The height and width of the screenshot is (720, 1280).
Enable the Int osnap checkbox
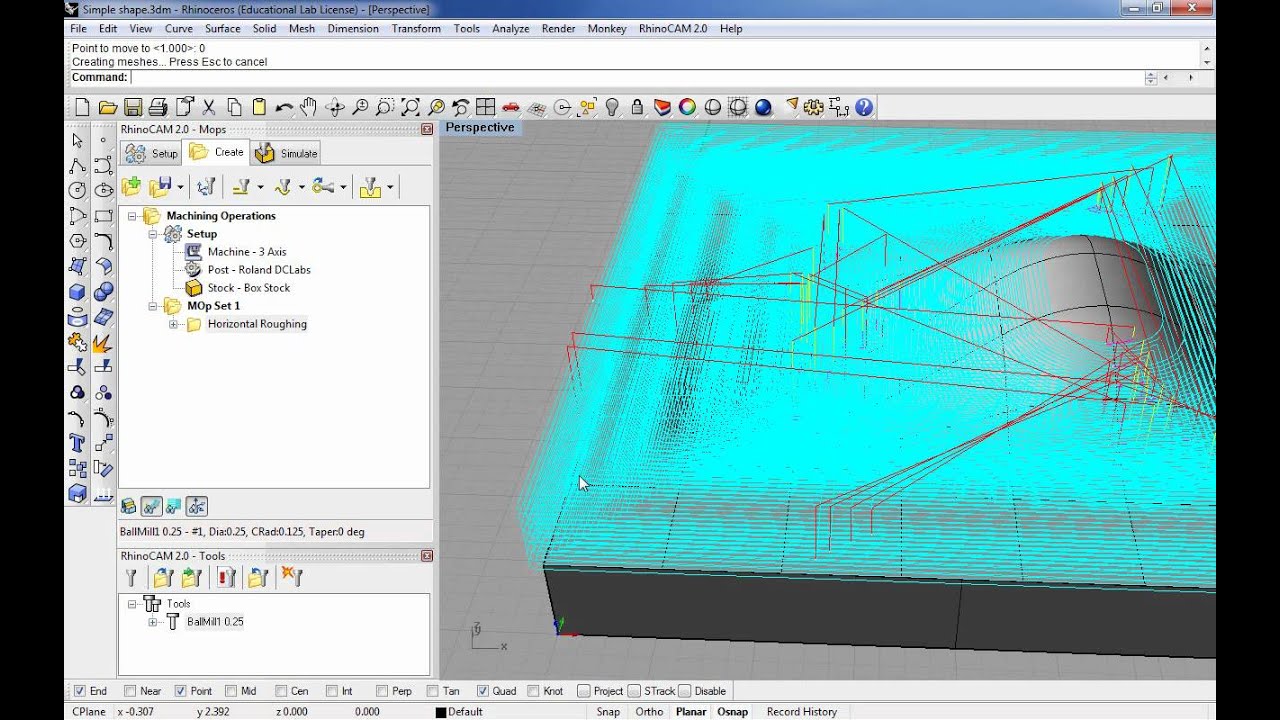(x=331, y=691)
